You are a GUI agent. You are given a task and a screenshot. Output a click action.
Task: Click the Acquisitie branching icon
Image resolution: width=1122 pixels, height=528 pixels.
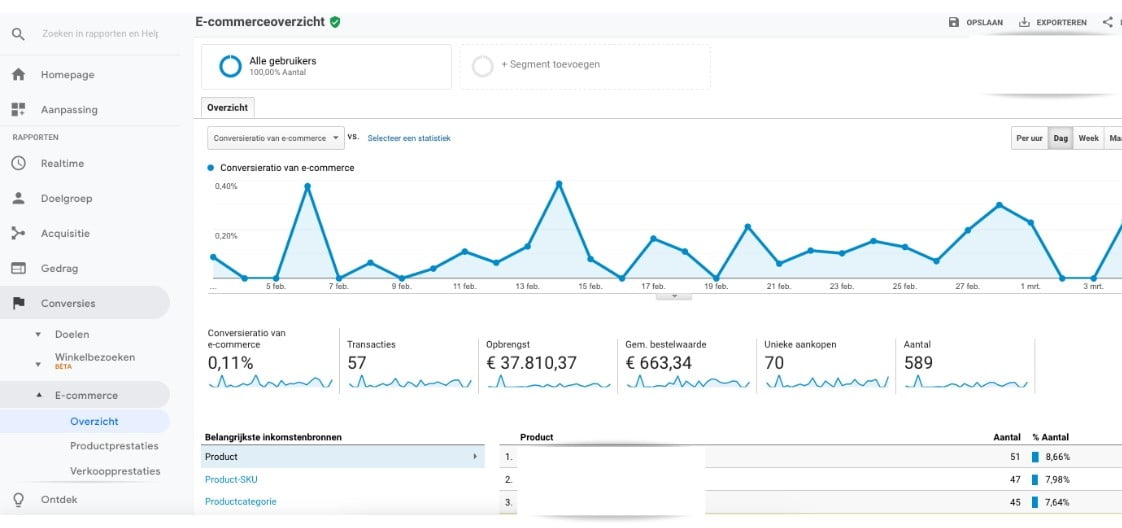point(19,233)
